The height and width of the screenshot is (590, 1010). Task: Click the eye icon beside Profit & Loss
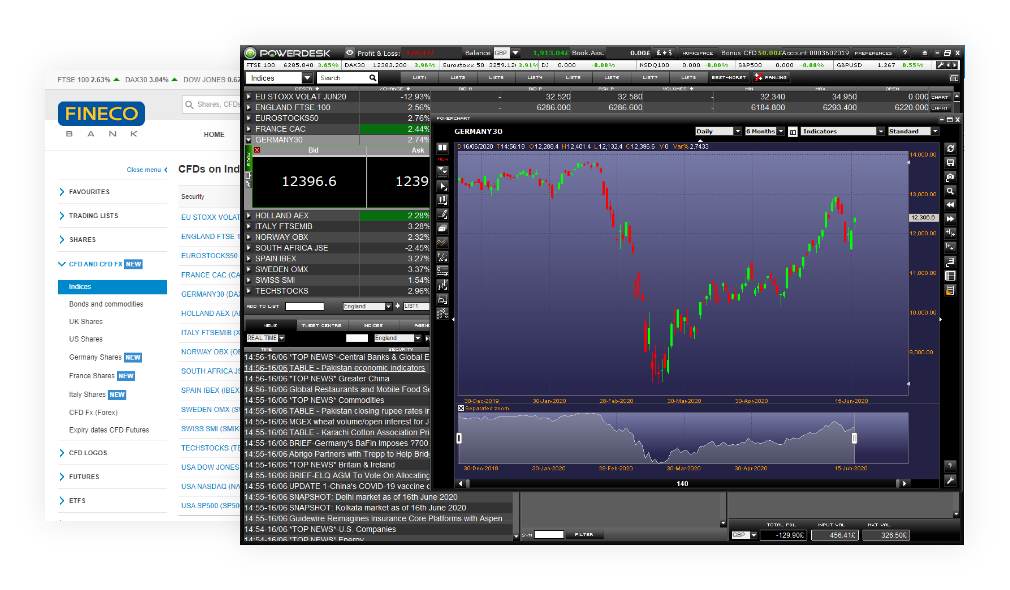[x=350, y=53]
